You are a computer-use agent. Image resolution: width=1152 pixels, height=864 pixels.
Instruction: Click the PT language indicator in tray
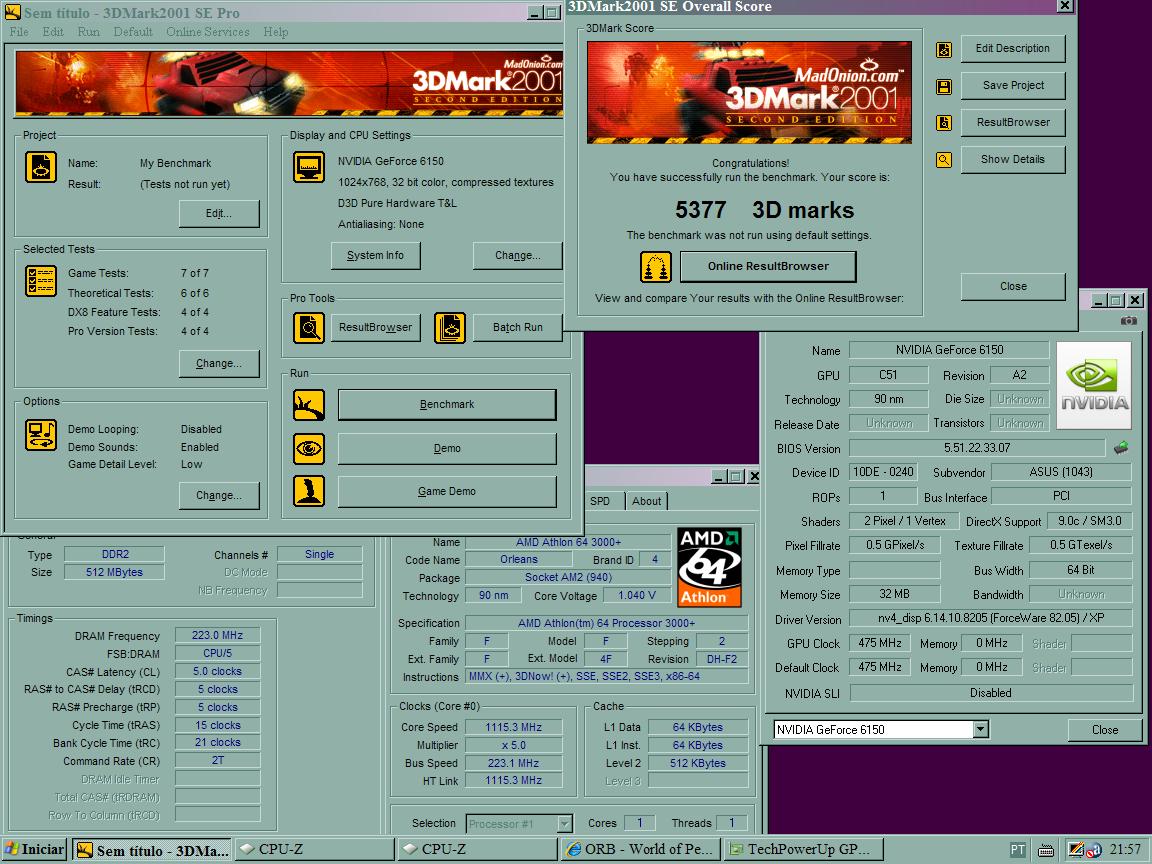1018,850
